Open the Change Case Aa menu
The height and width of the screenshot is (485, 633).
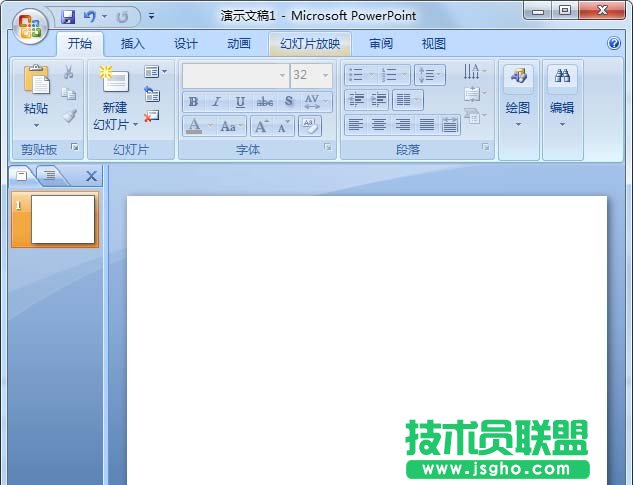231,126
